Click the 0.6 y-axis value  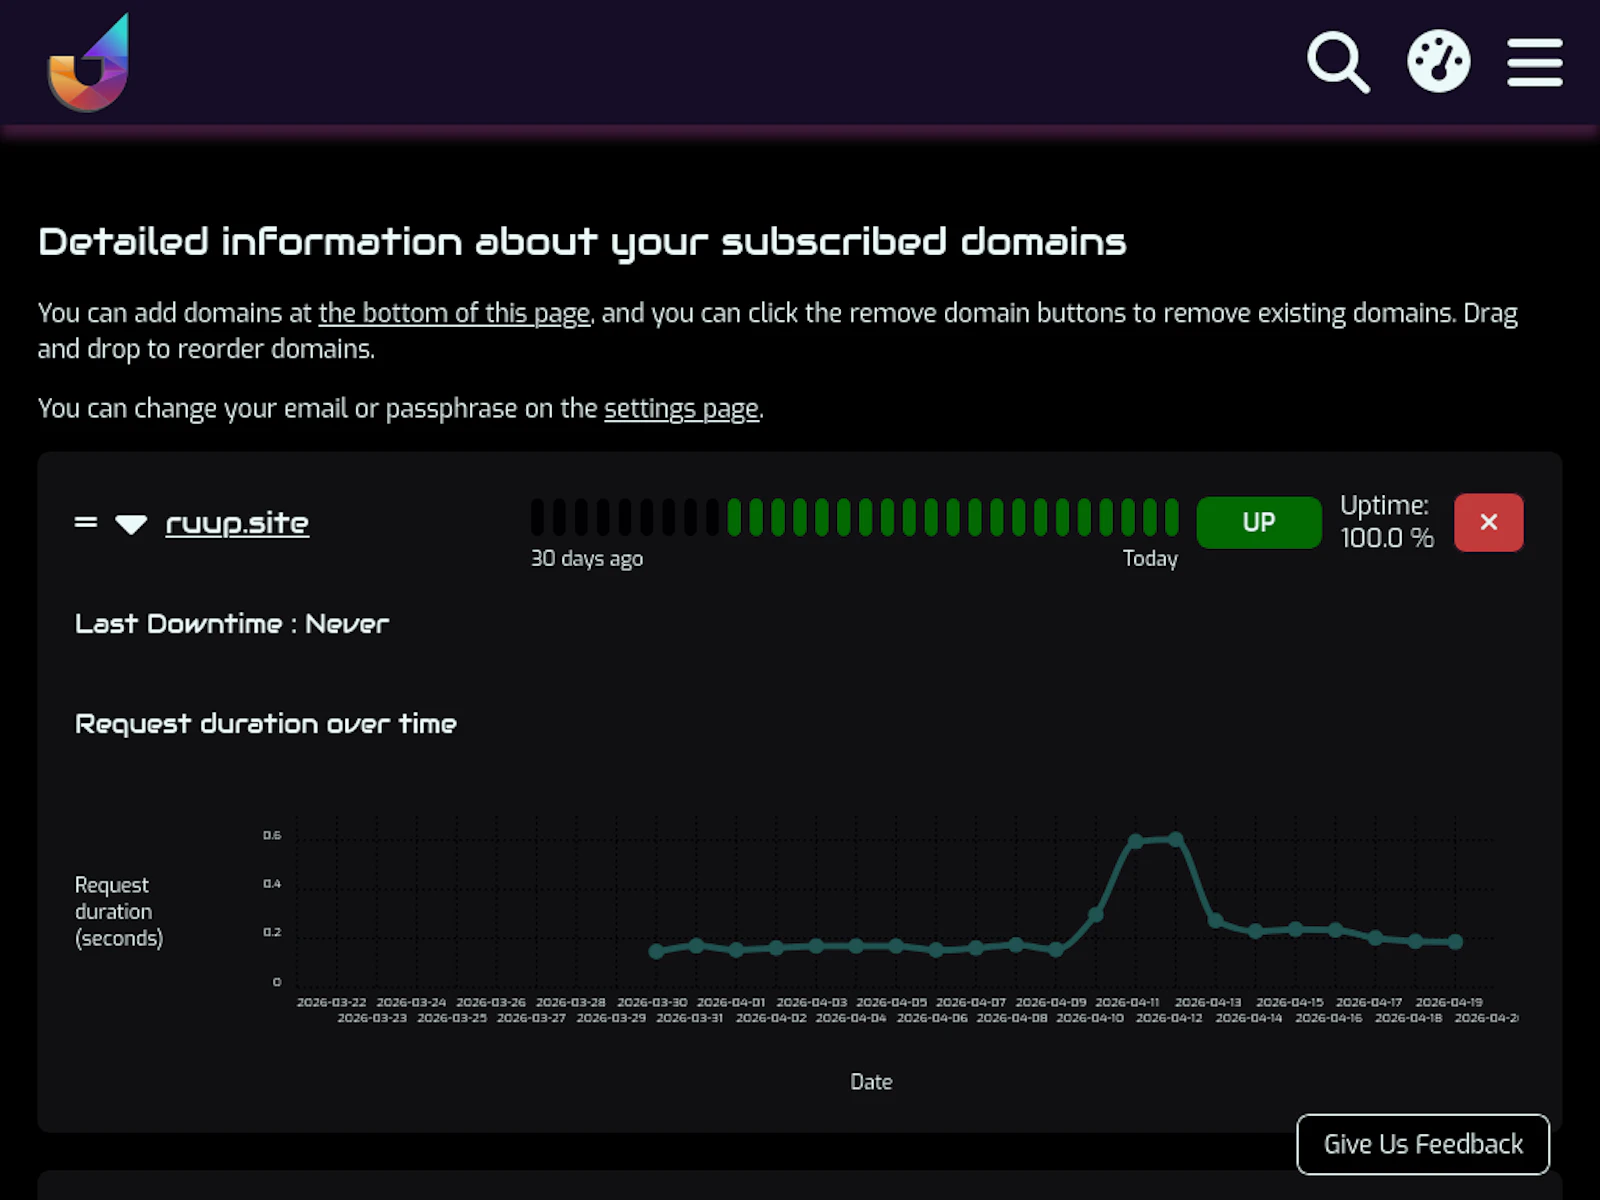point(272,835)
